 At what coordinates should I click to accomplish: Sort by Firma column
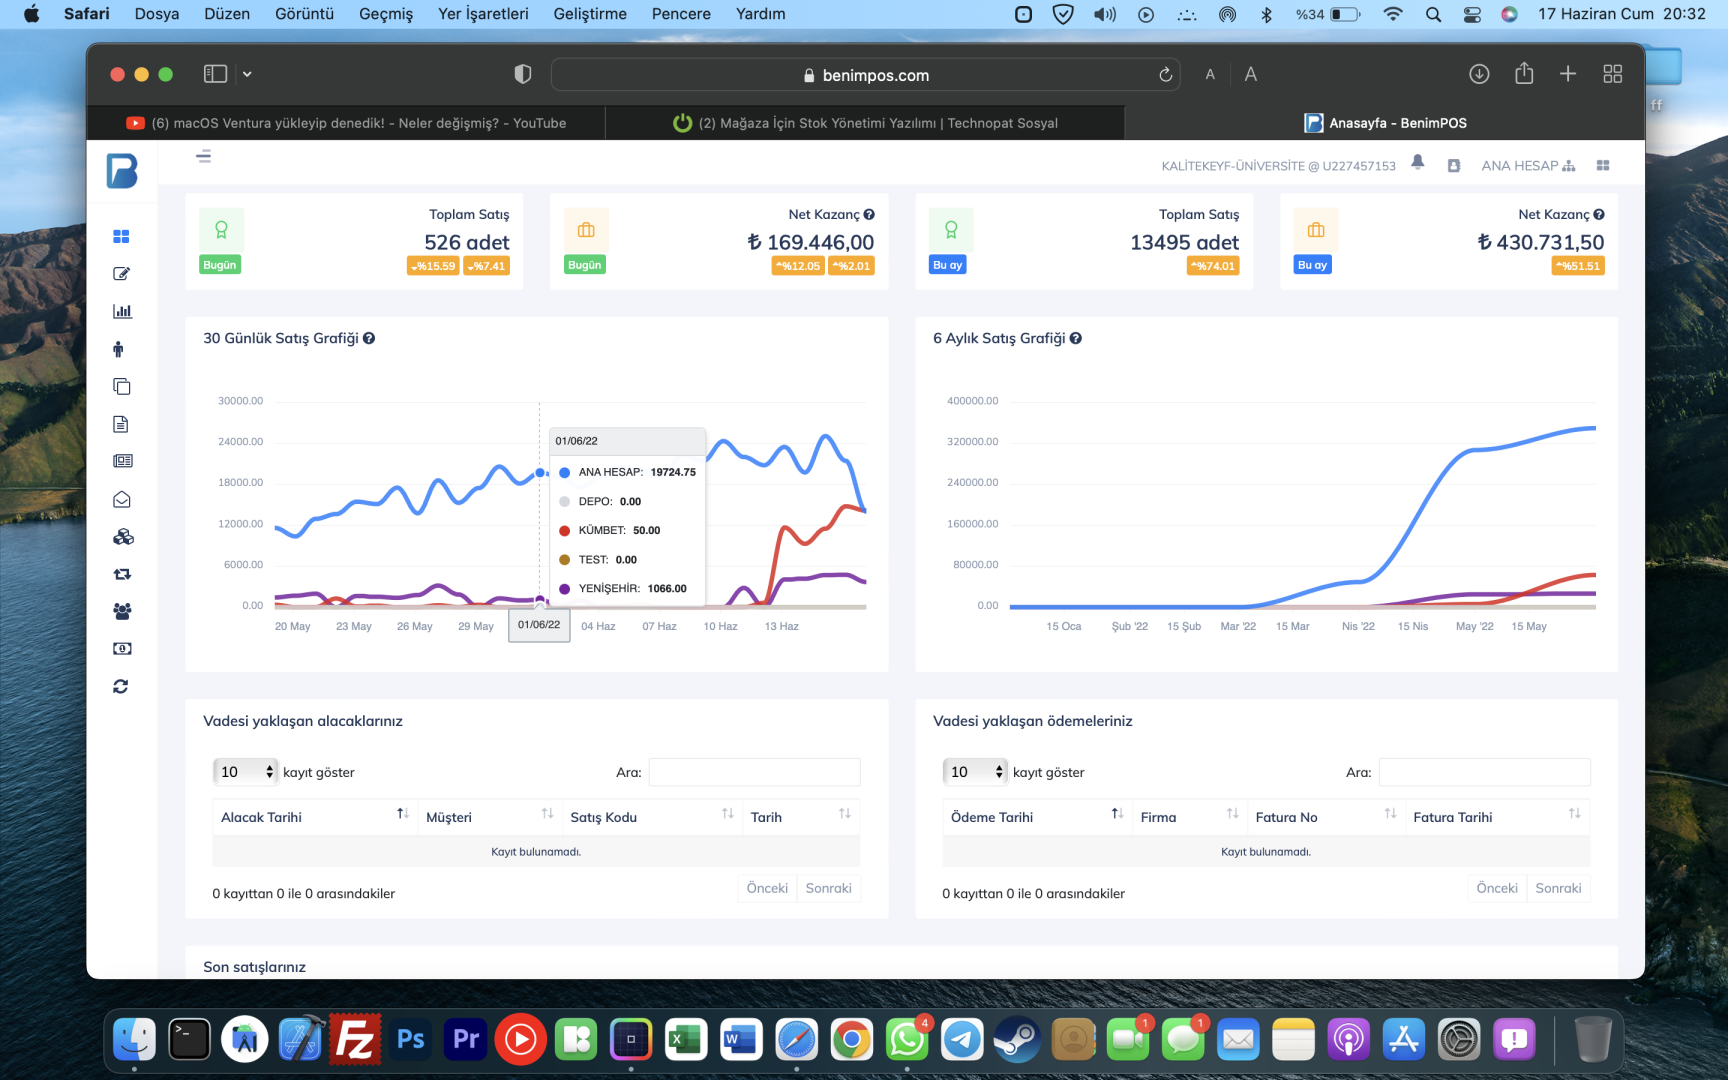(x=1190, y=817)
